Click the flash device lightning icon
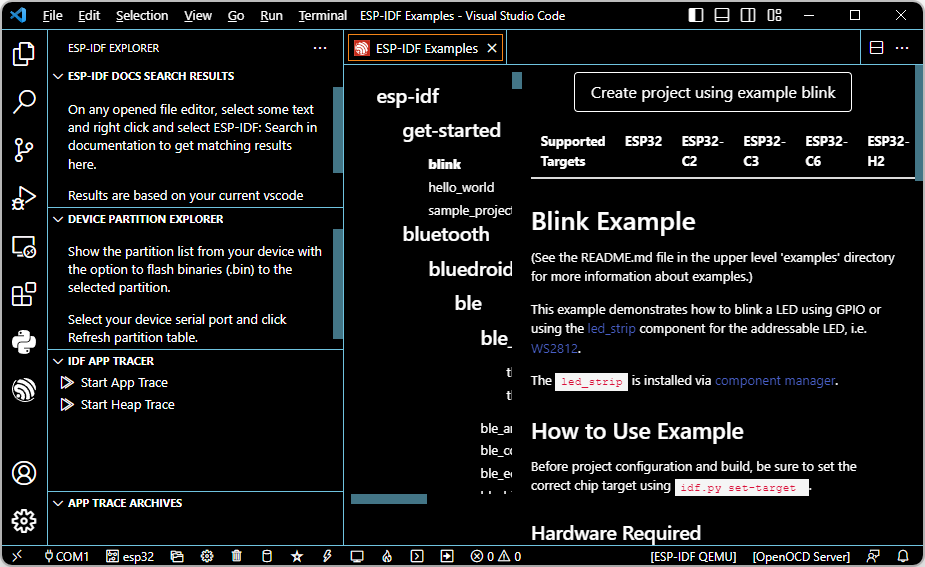 [327, 556]
